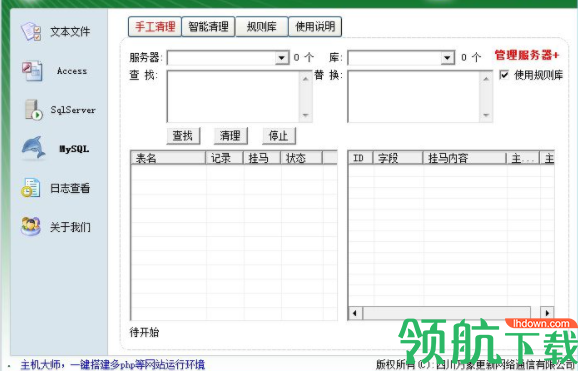Open the 关于我们 about us icon

(x=31, y=226)
